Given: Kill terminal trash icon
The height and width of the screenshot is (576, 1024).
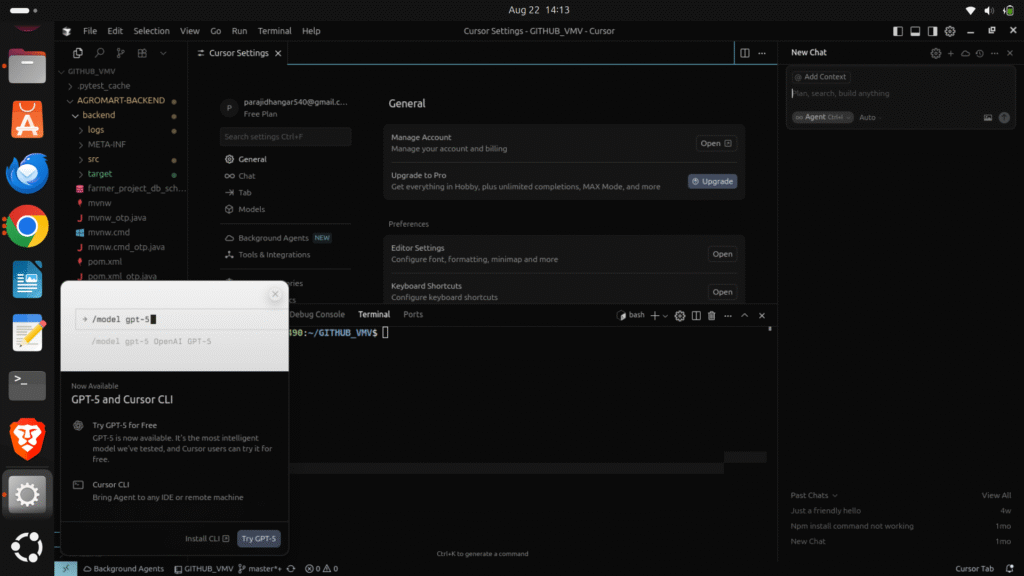Looking at the screenshot, I should (x=712, y=316).
